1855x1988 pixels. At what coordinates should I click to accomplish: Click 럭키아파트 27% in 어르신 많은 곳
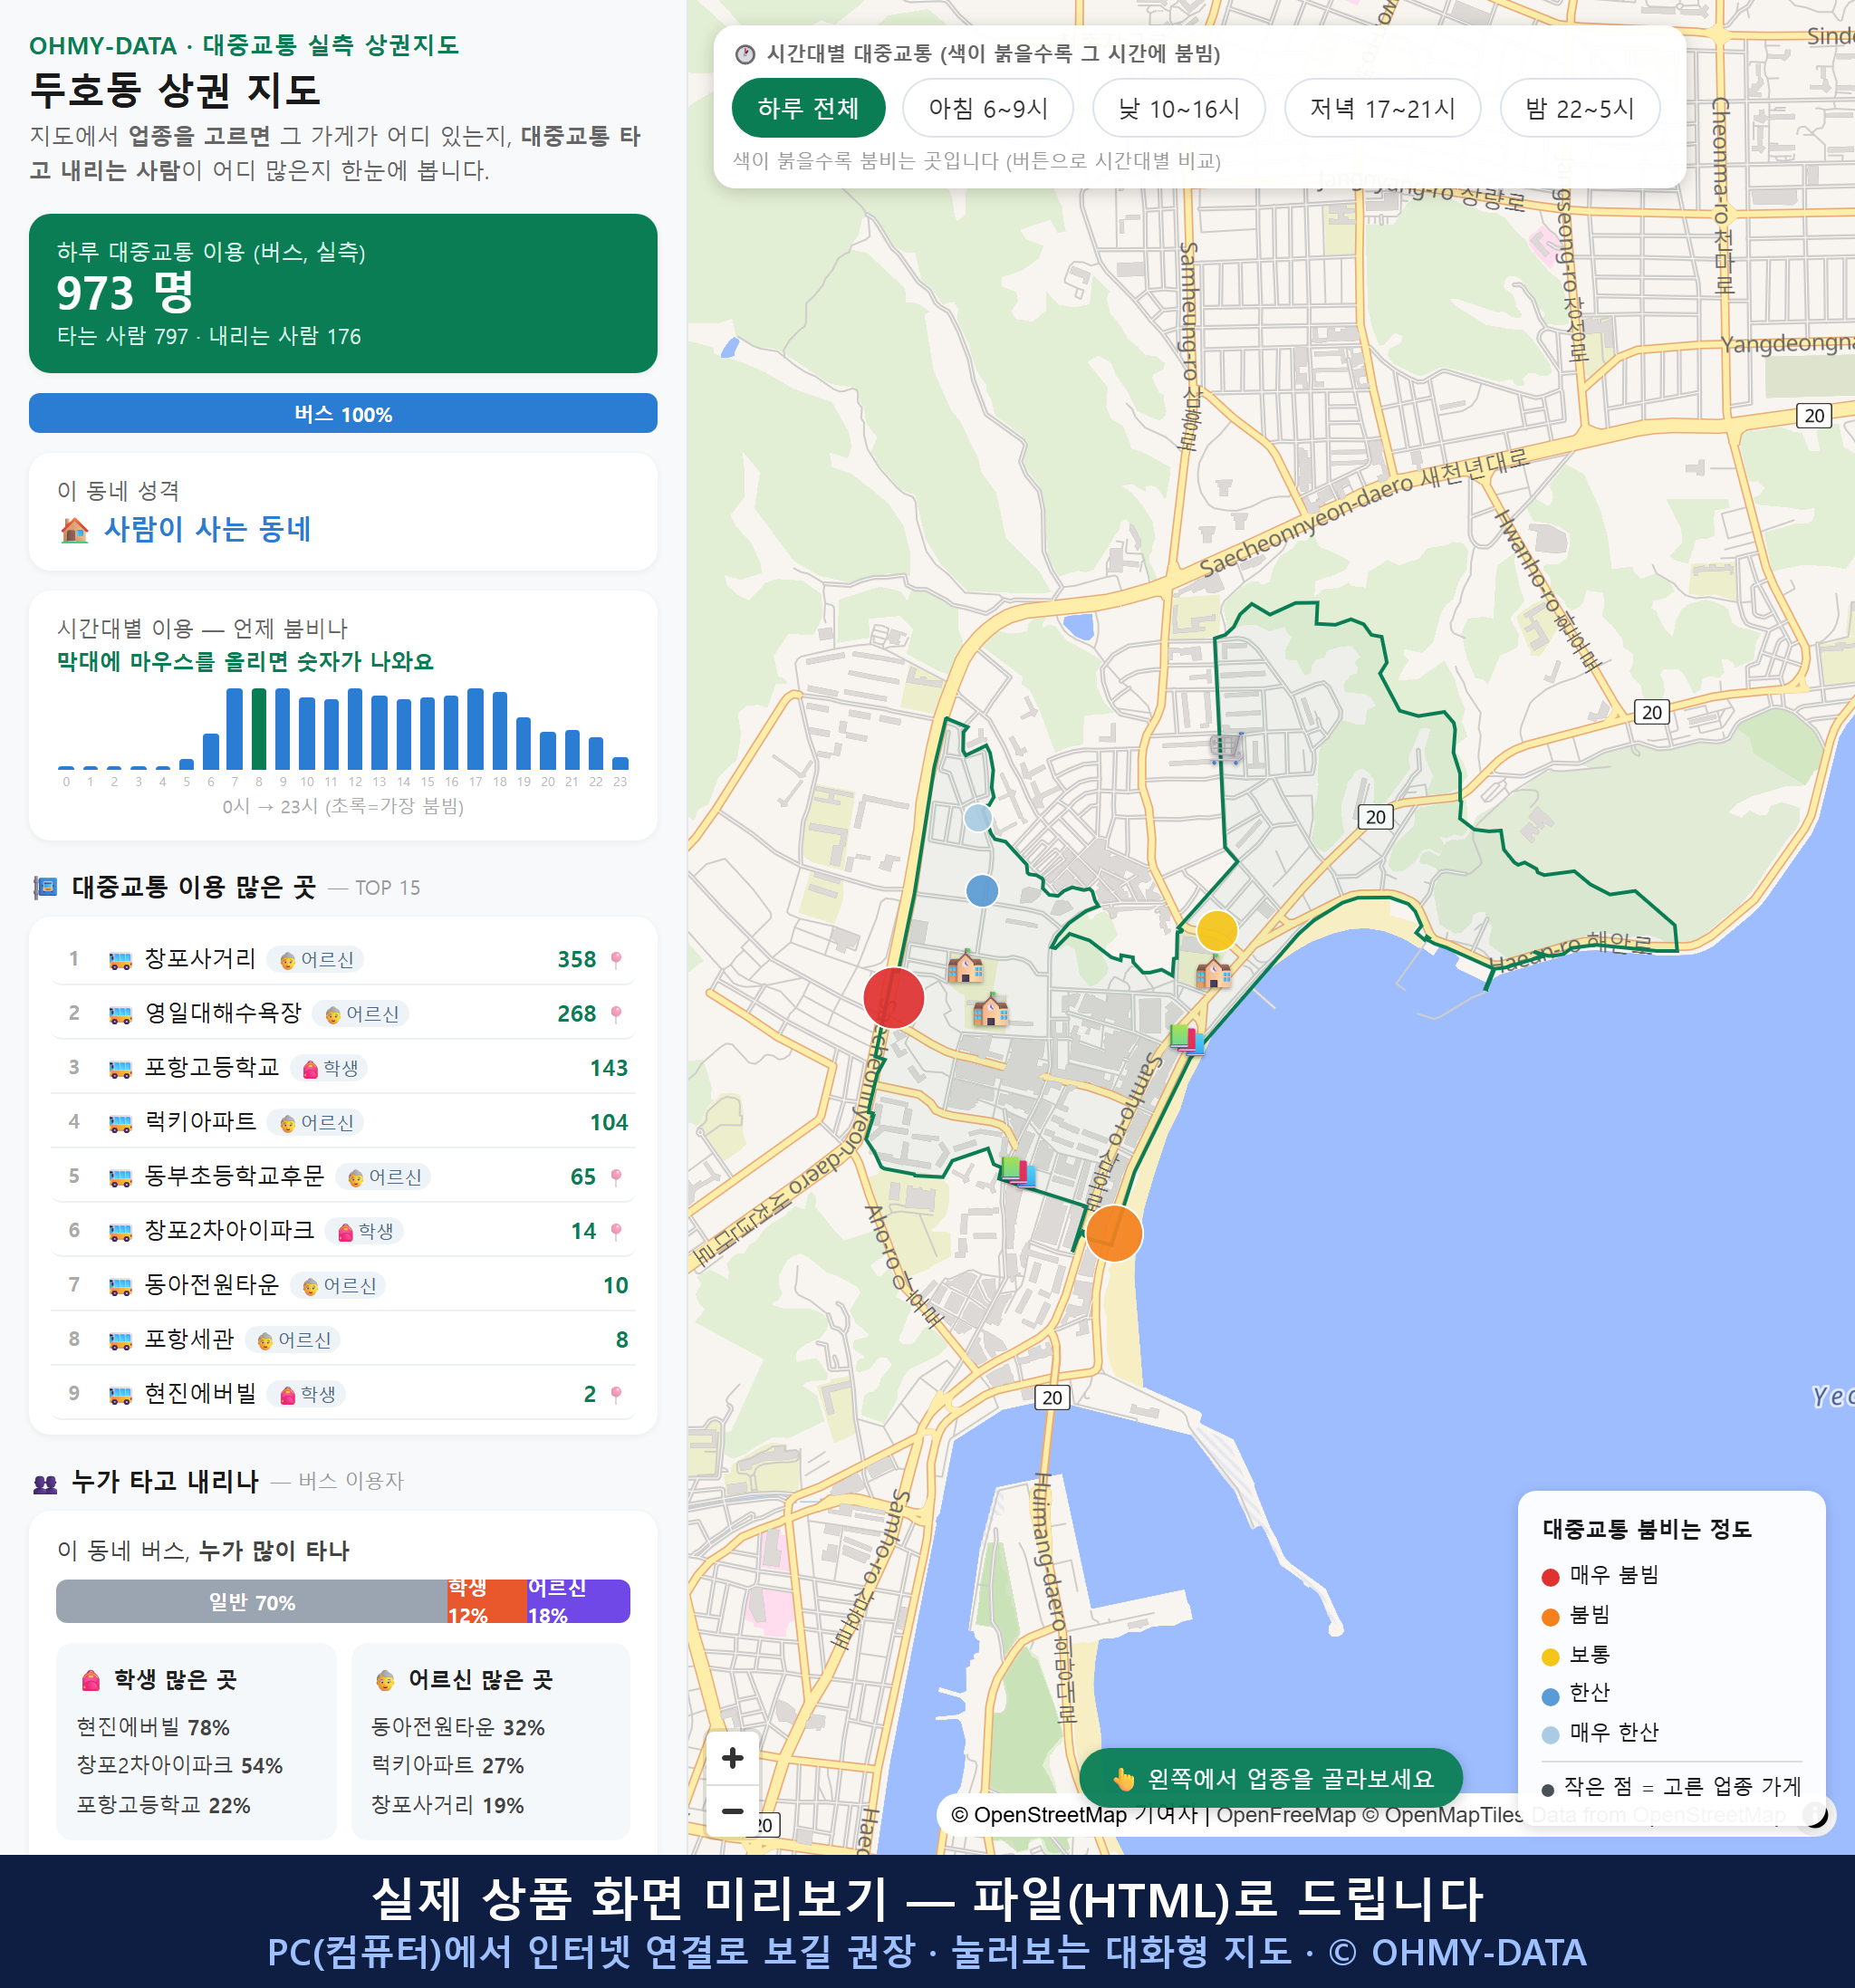pos(447,1766)
